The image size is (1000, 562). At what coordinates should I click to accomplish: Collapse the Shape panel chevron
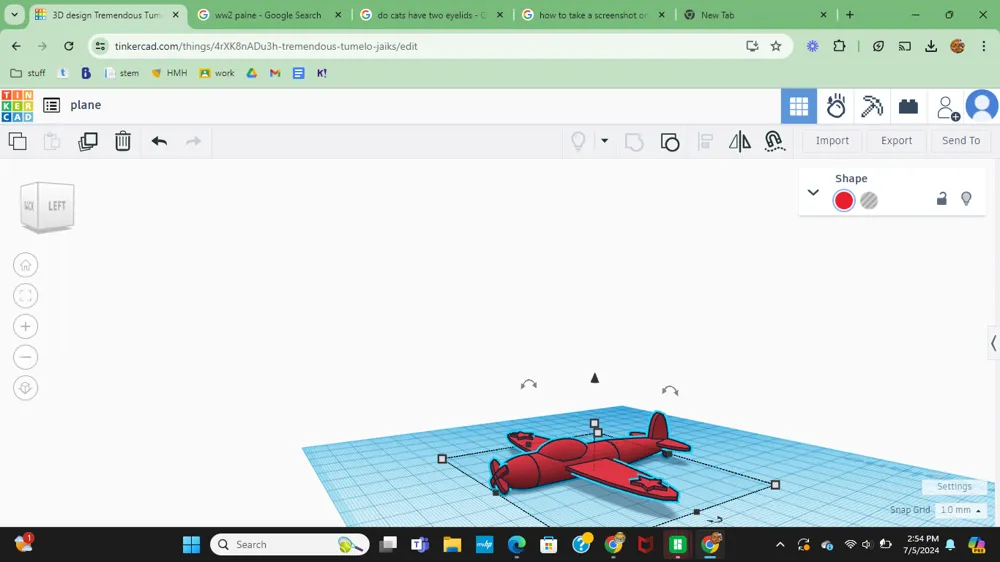click(x=813, y=192)
